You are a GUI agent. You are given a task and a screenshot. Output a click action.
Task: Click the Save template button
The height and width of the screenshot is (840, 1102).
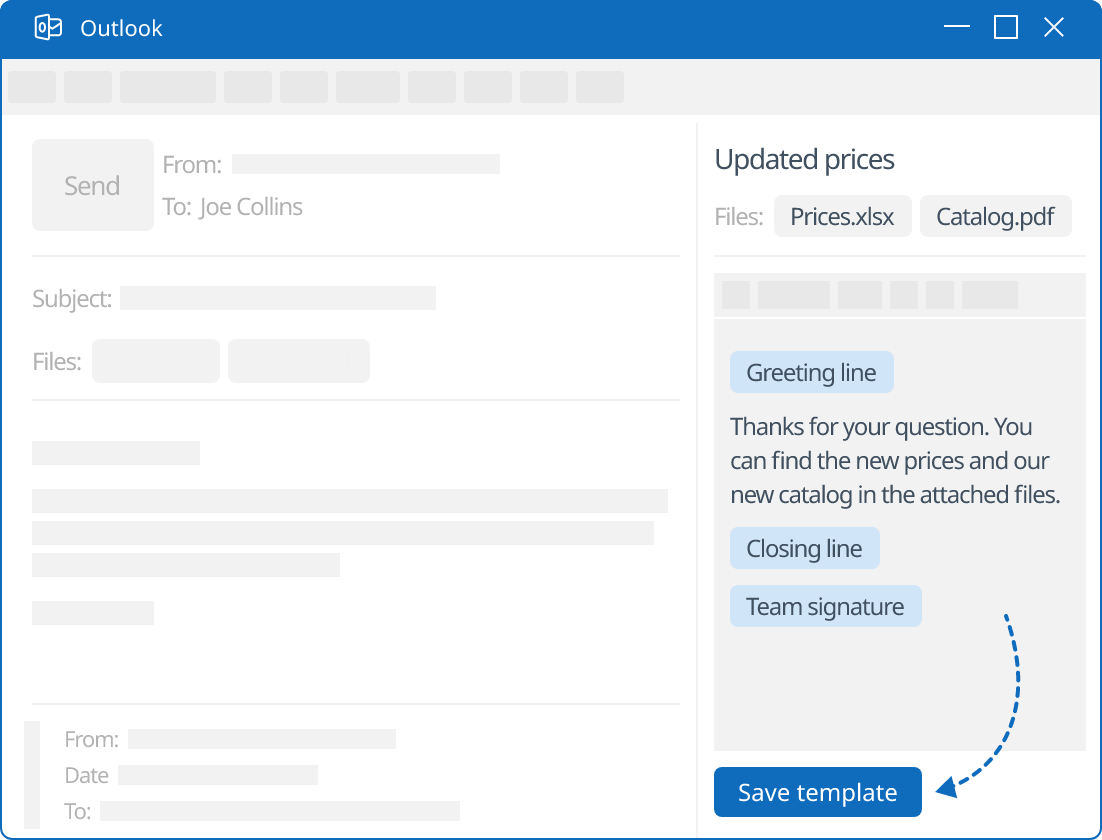pyautogui.click(x=817, y=791)
